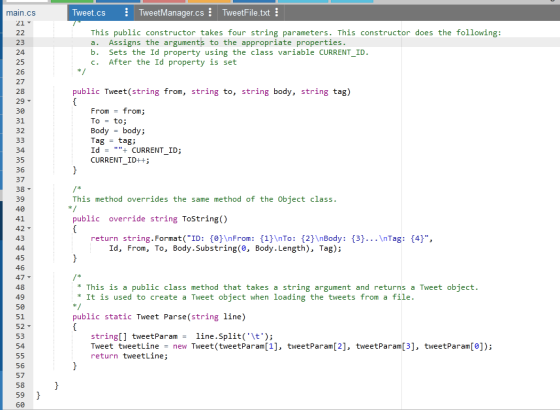
Task: Open the TweetManager.cs tab
Action: (171, 13)
